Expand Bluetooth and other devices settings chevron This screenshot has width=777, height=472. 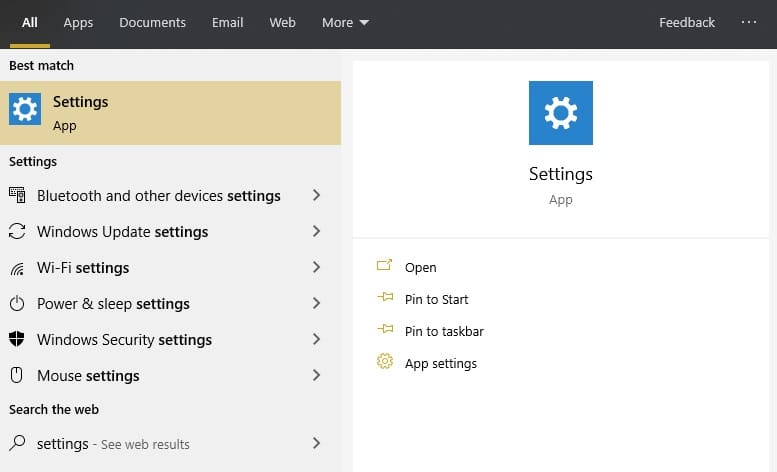[316, 196]
